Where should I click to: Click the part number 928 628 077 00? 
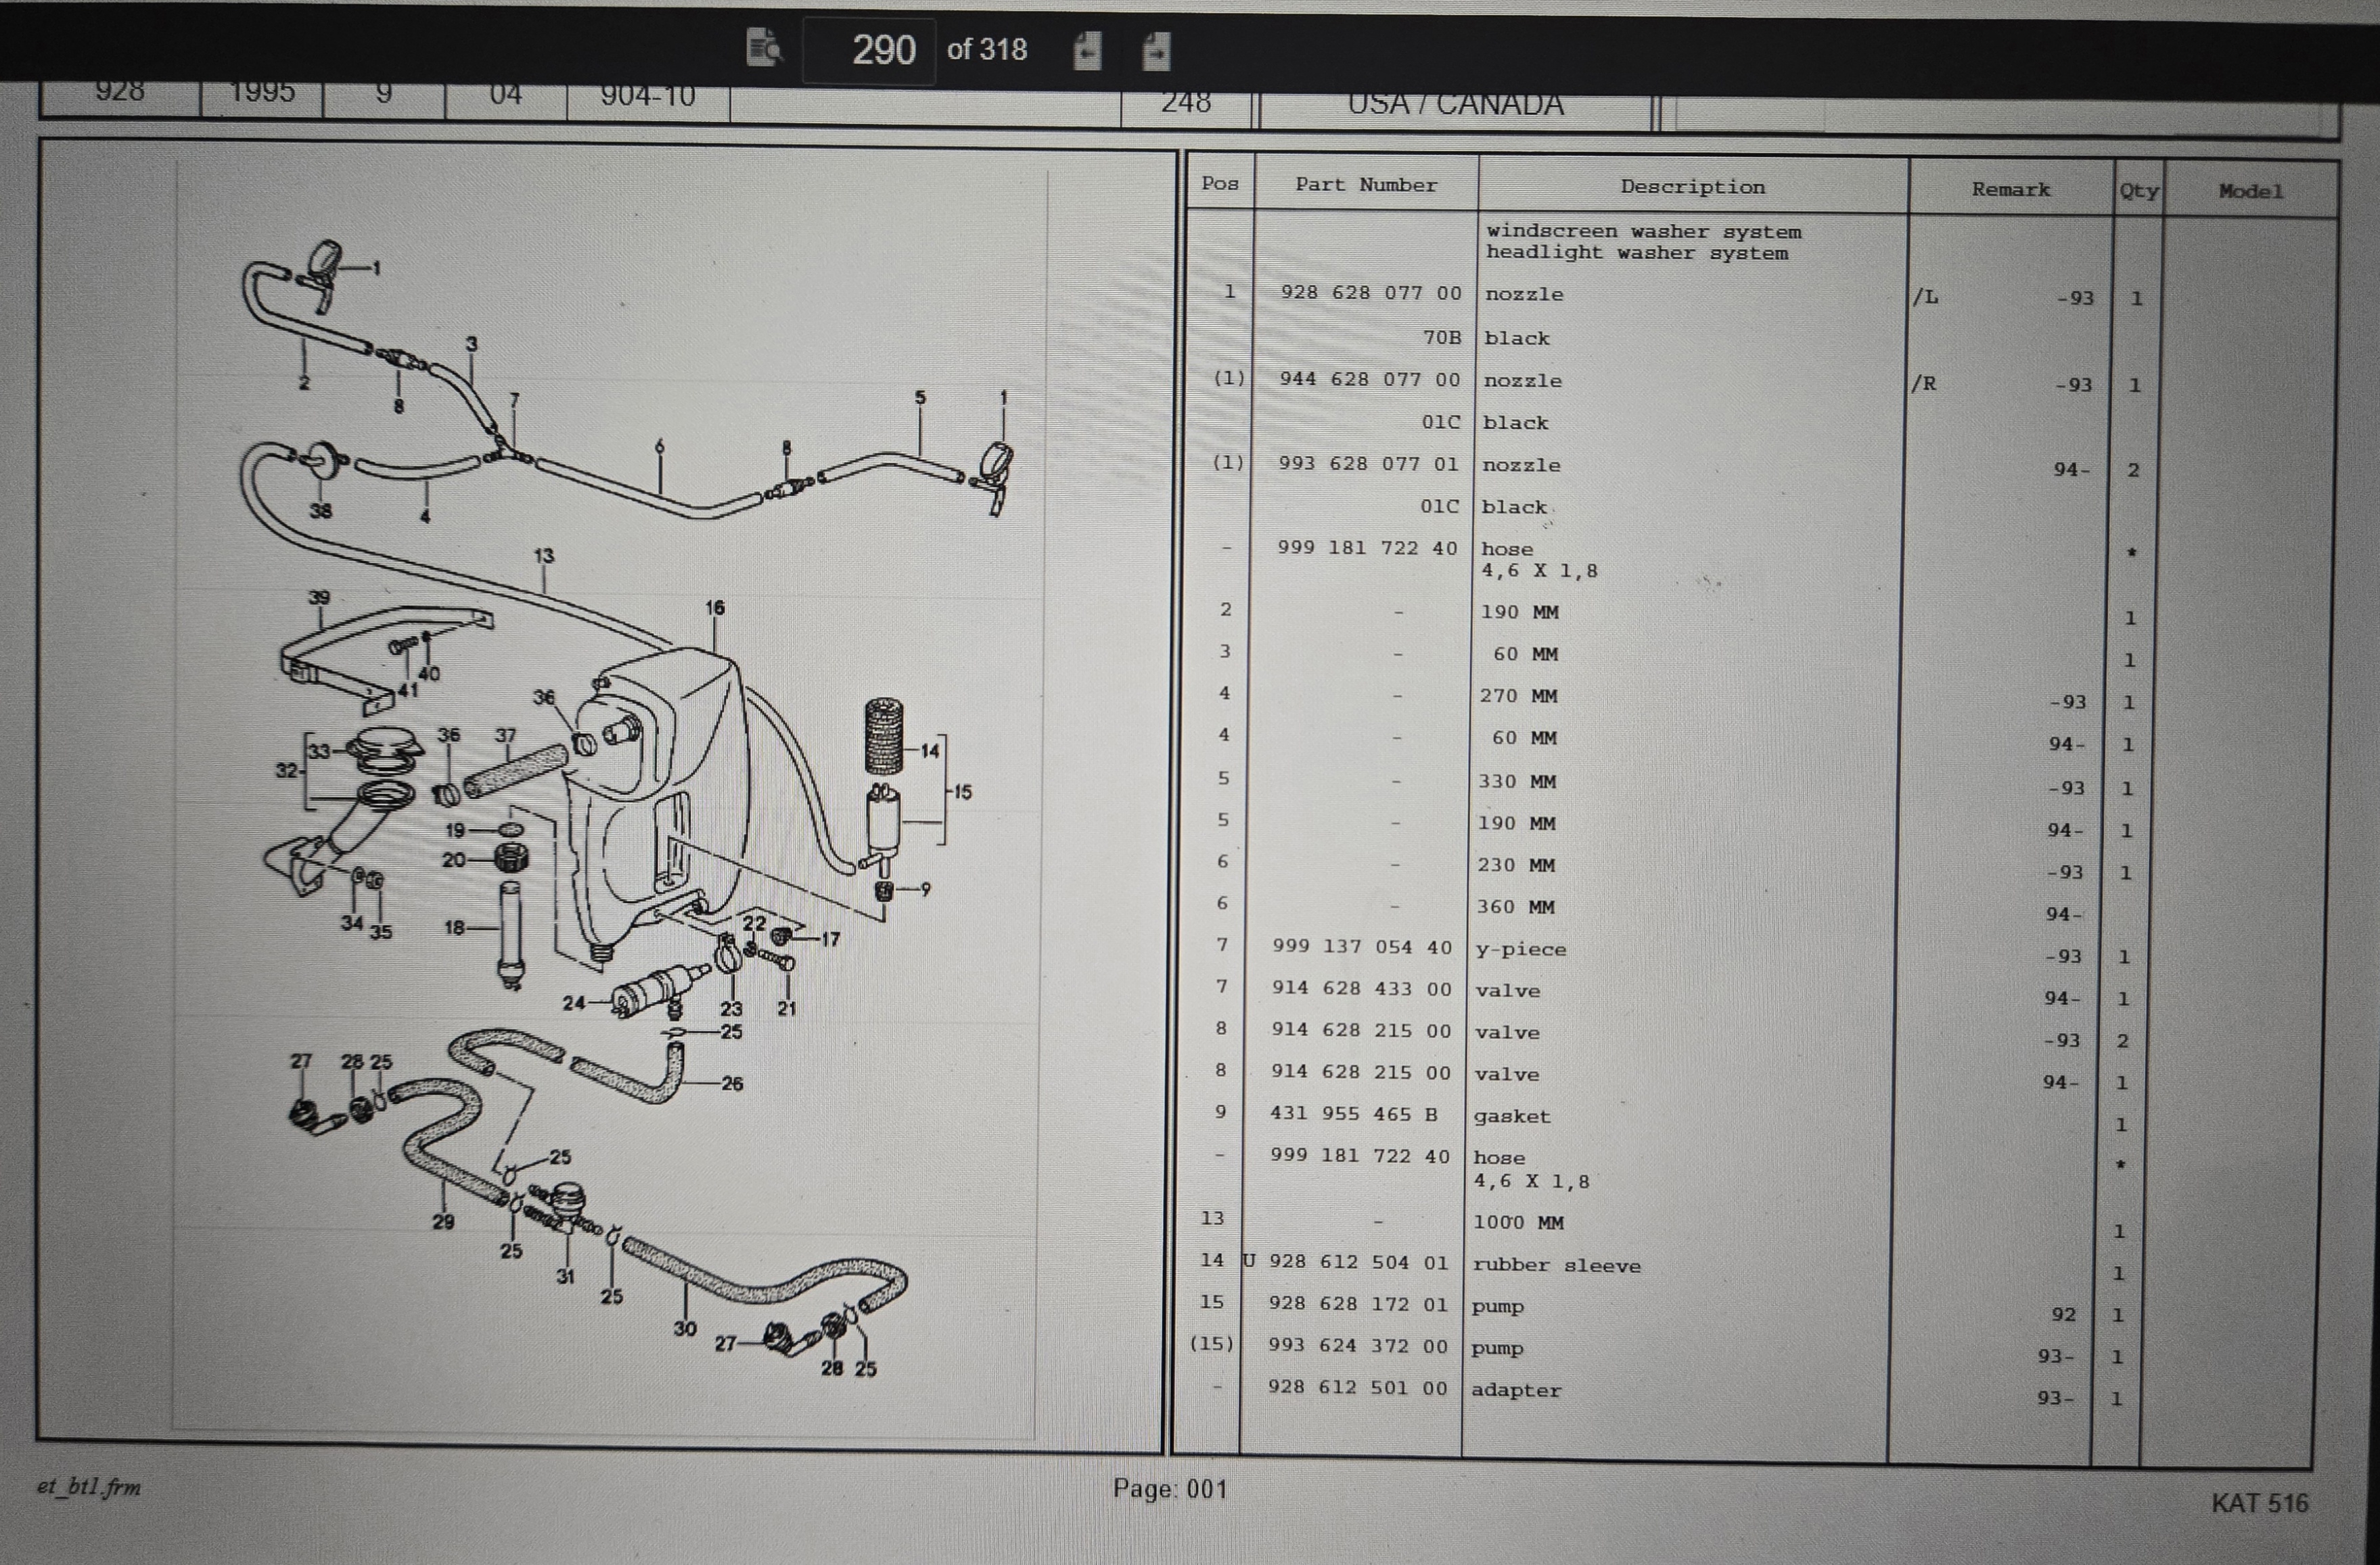(x=1371, y=293)
